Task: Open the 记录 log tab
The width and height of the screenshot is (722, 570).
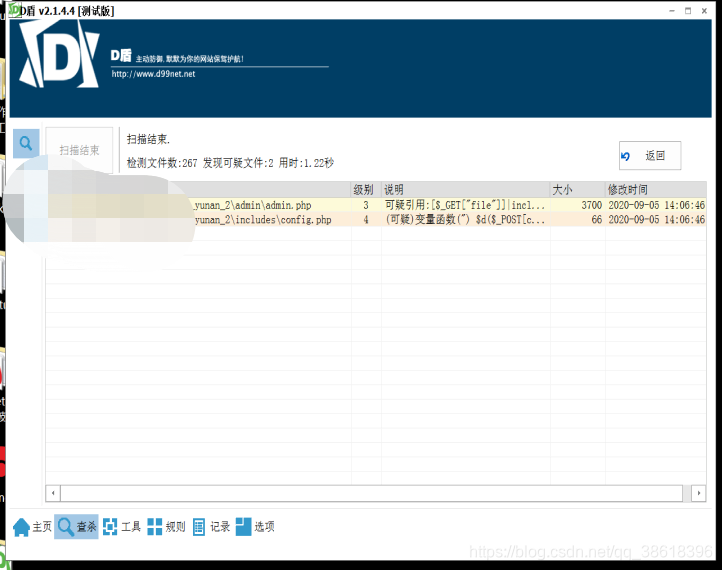Action: (x=211, y=527)
